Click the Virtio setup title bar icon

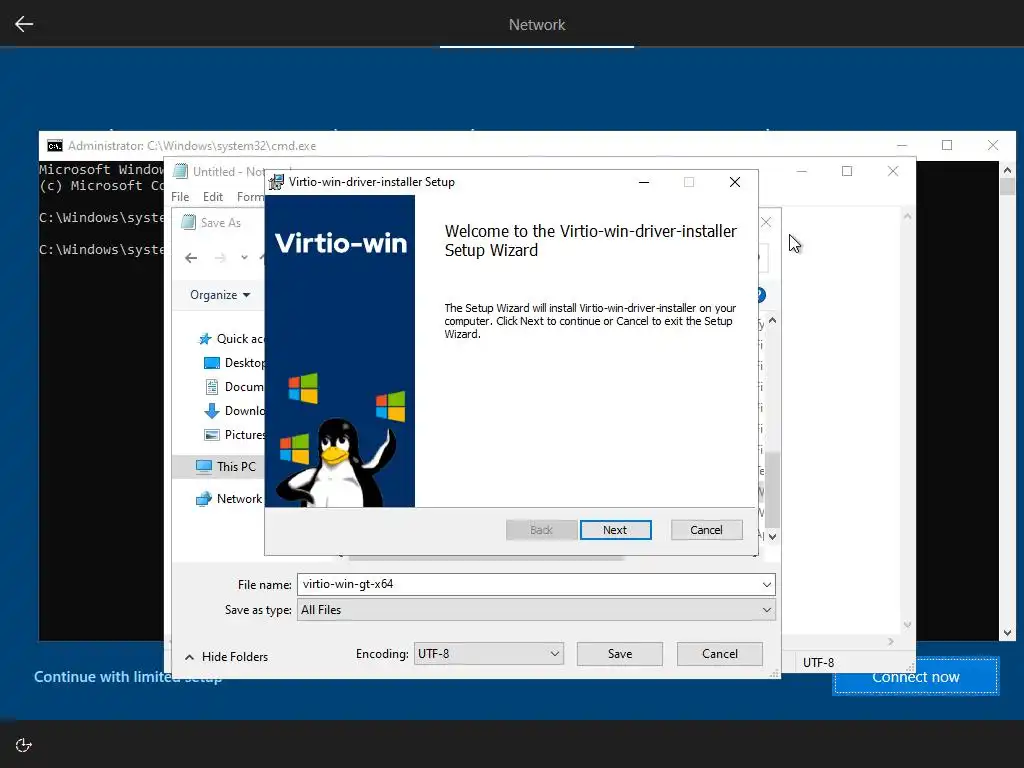(277, 182)
